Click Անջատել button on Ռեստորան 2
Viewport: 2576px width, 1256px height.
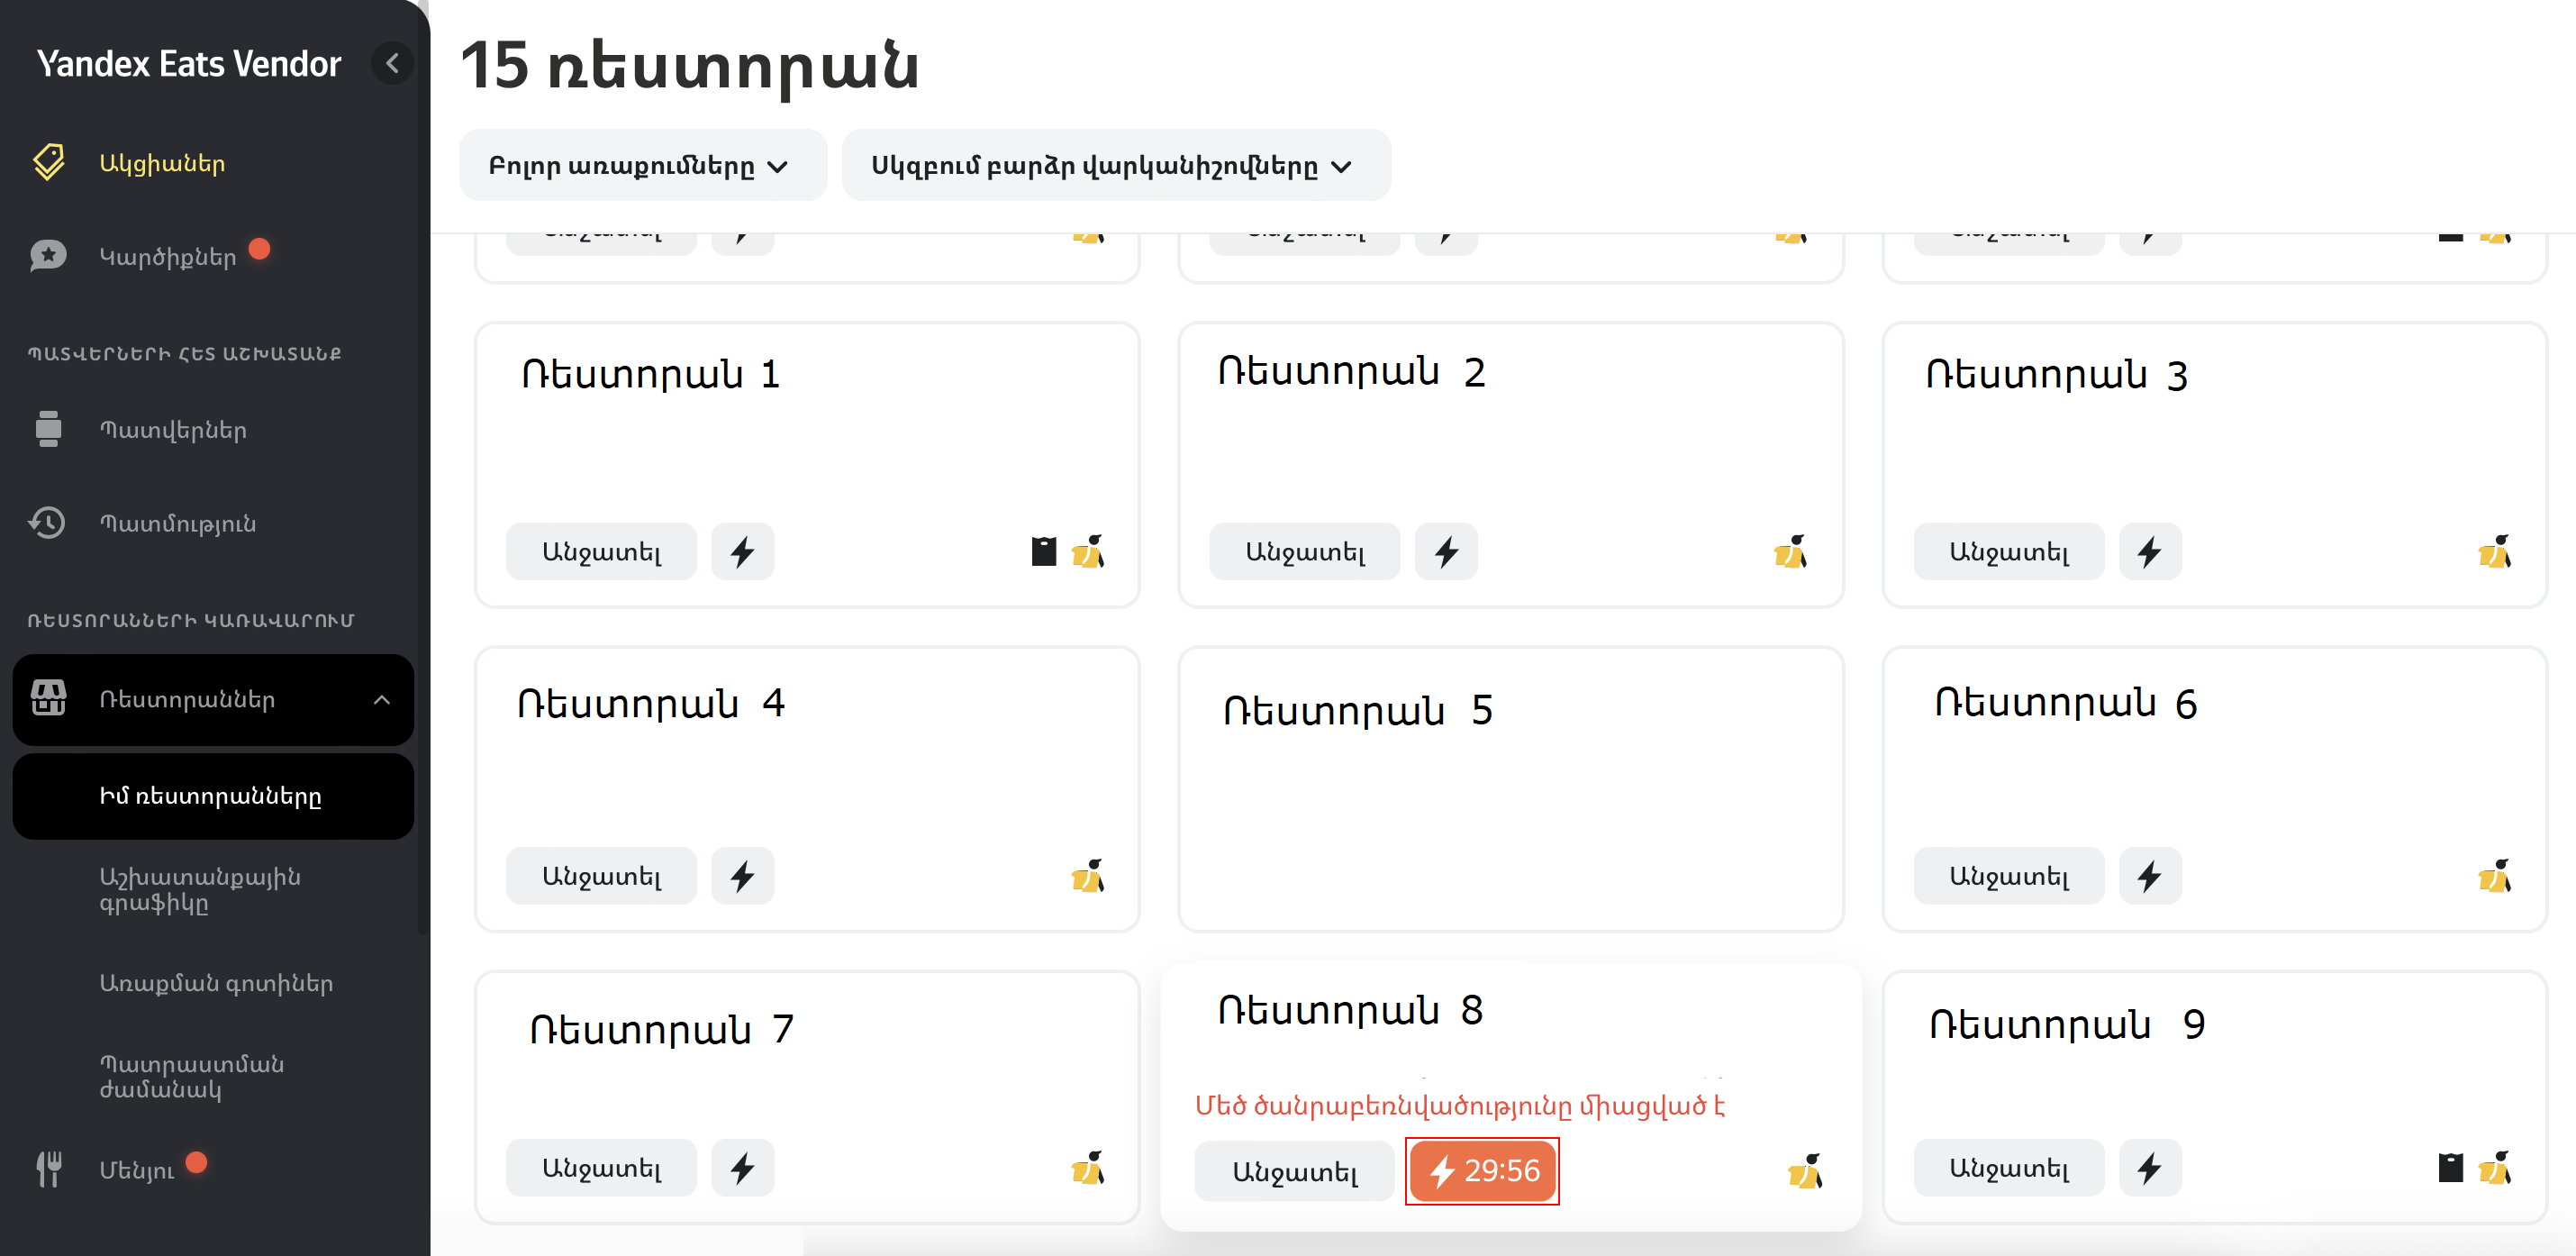point(1304,551)
